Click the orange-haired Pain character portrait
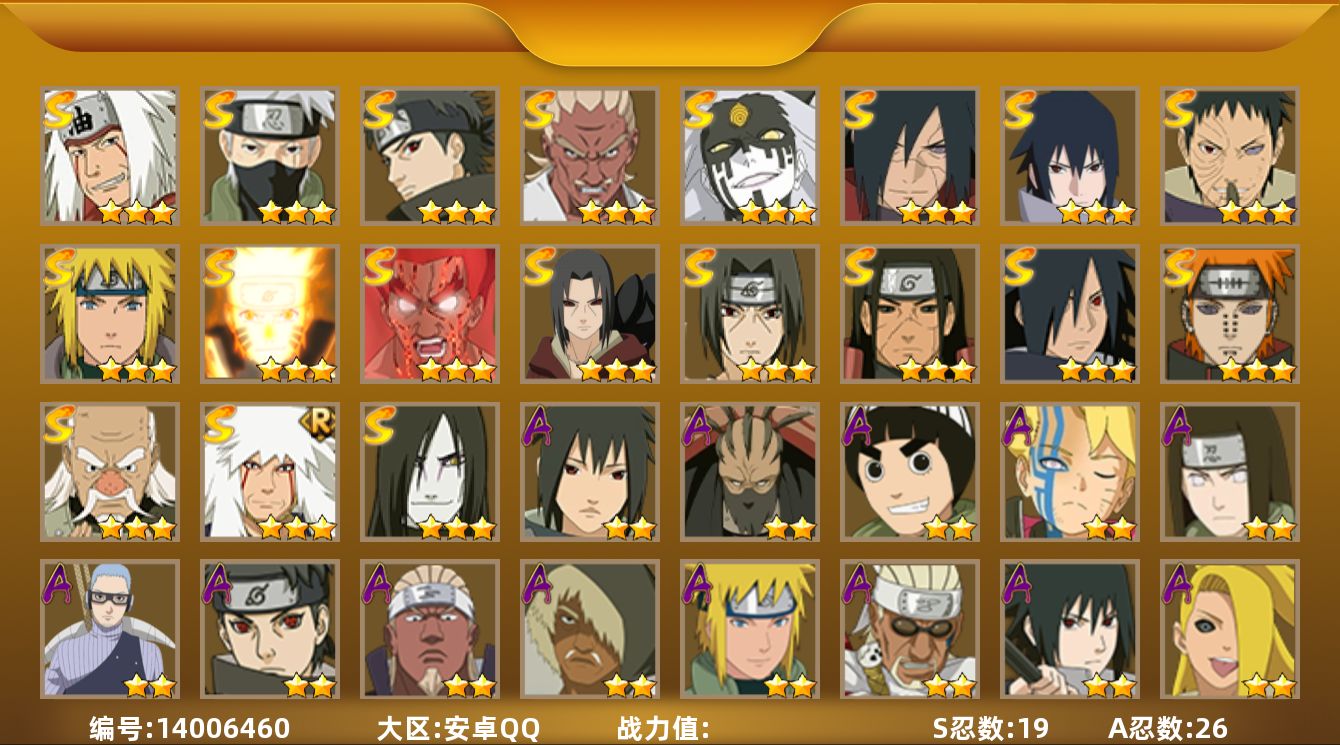 (x=1229, y=314)
